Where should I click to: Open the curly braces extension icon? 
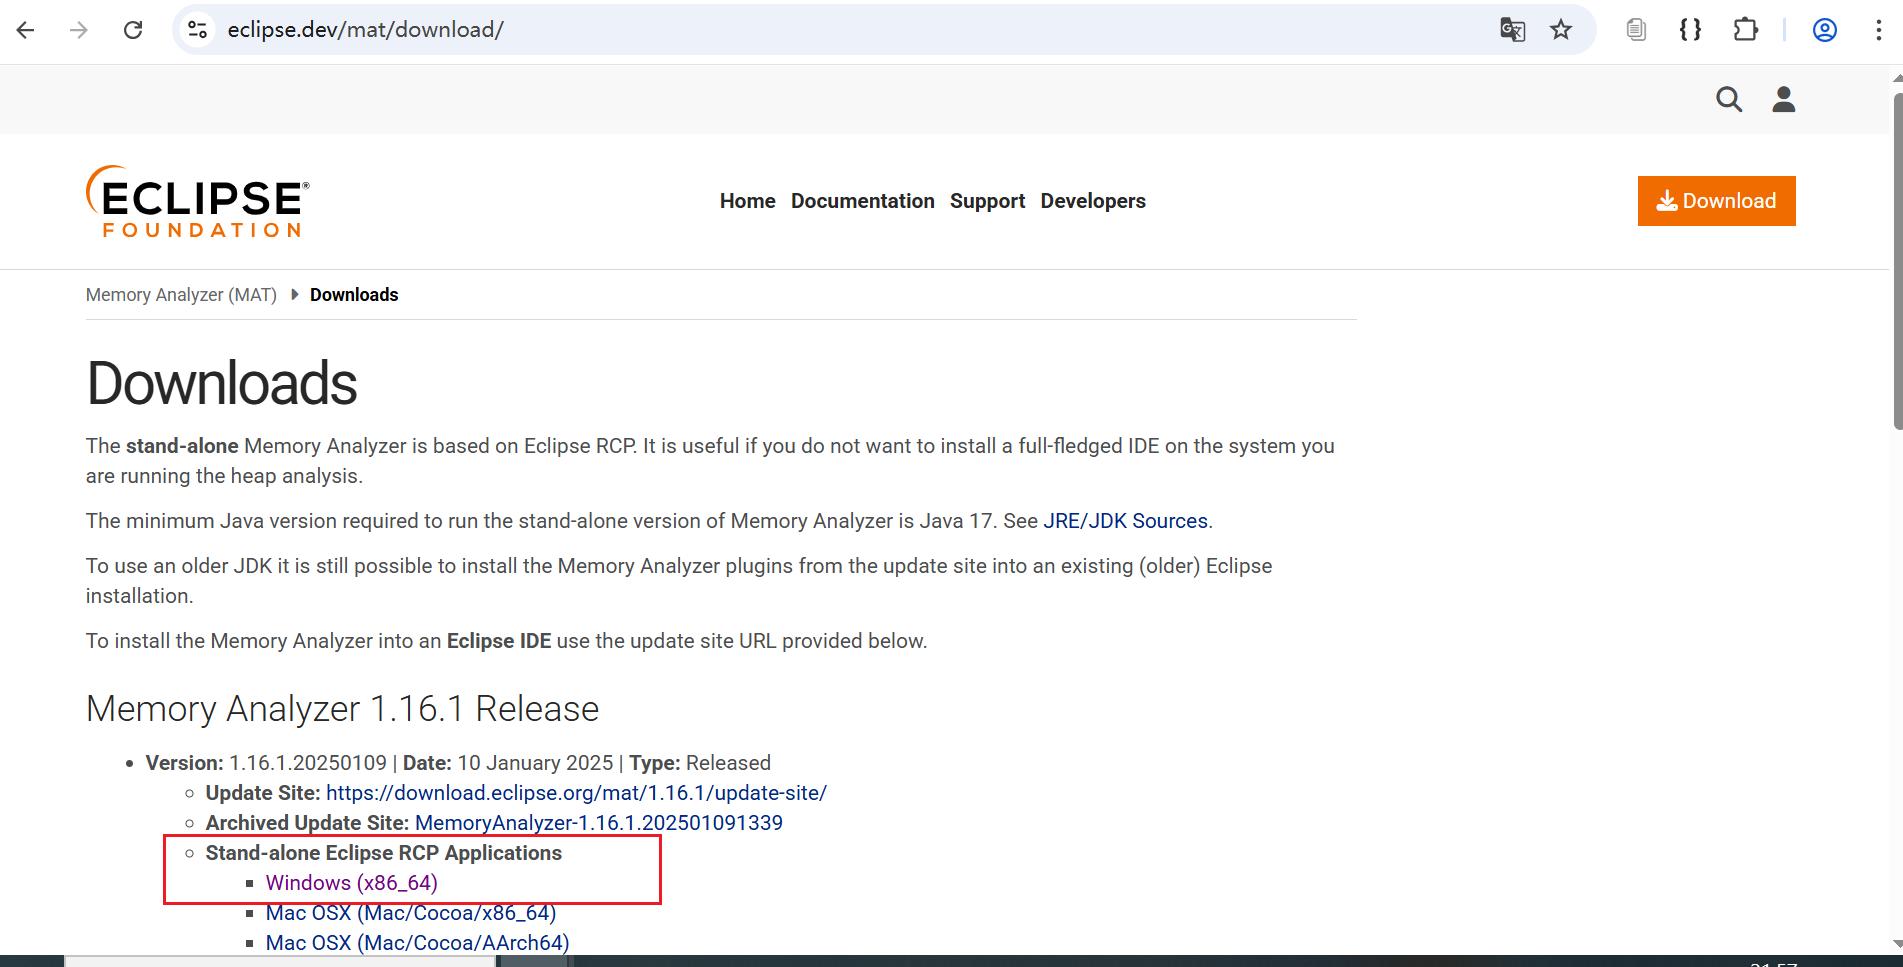tap(1690, 30)
